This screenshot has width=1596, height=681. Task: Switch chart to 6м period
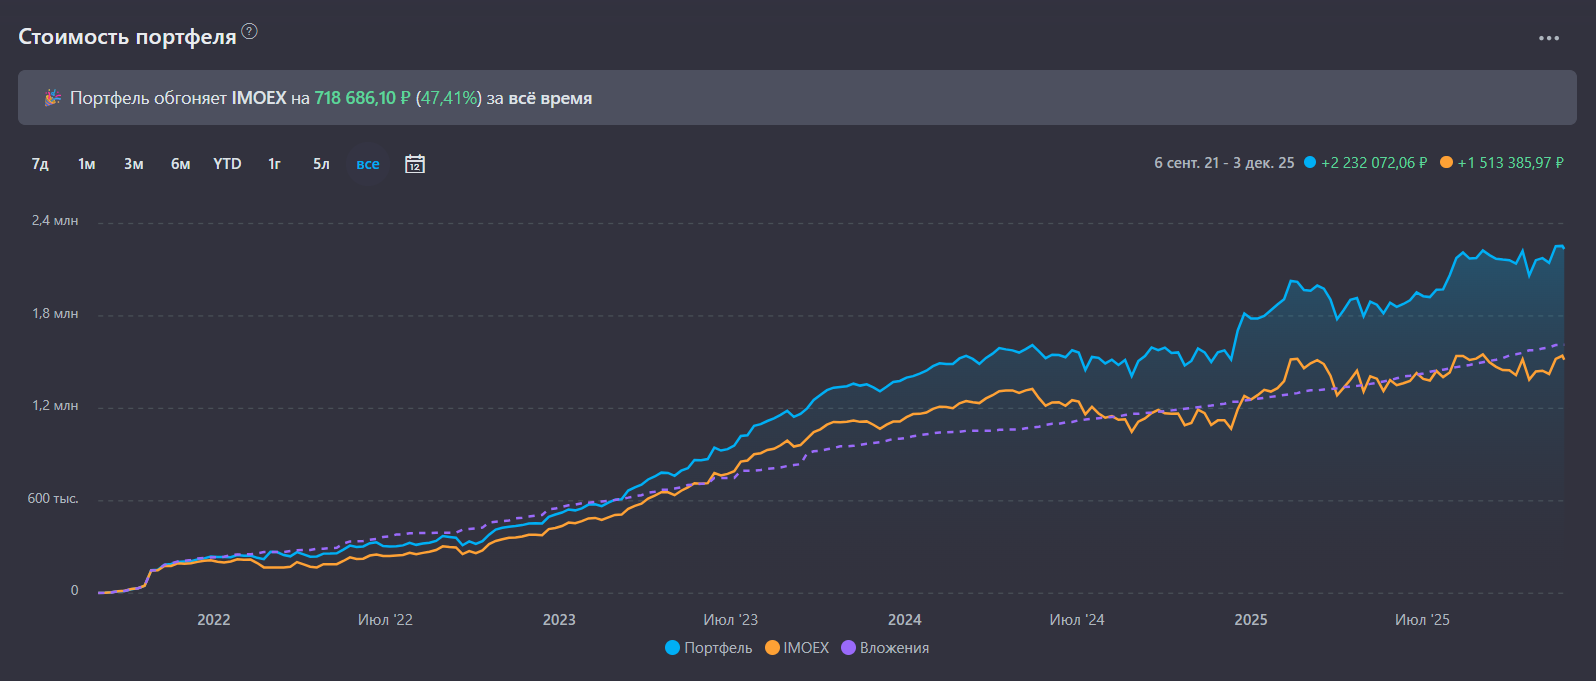181,164
